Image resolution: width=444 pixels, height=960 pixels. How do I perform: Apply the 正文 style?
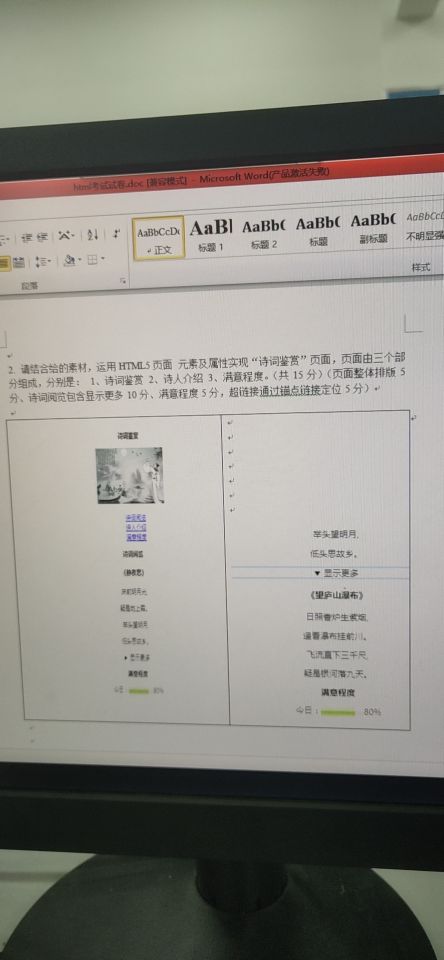pyautogui.click(x=159, y=238)
